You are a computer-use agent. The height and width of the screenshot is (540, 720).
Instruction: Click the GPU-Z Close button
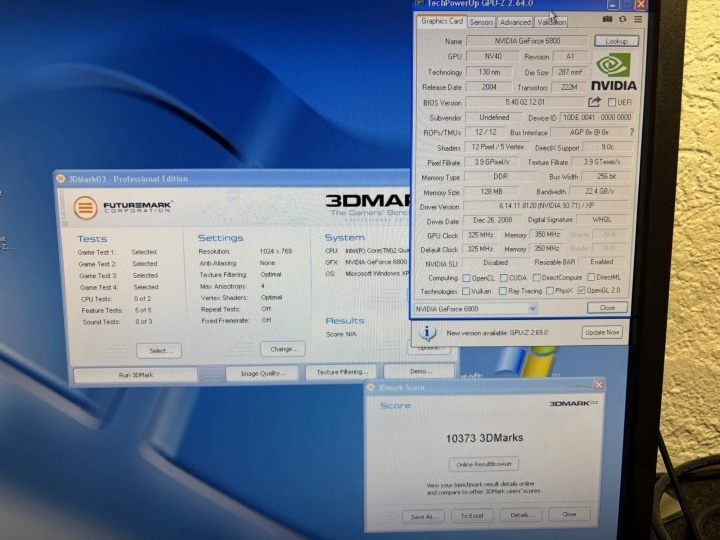pos(607,308)
